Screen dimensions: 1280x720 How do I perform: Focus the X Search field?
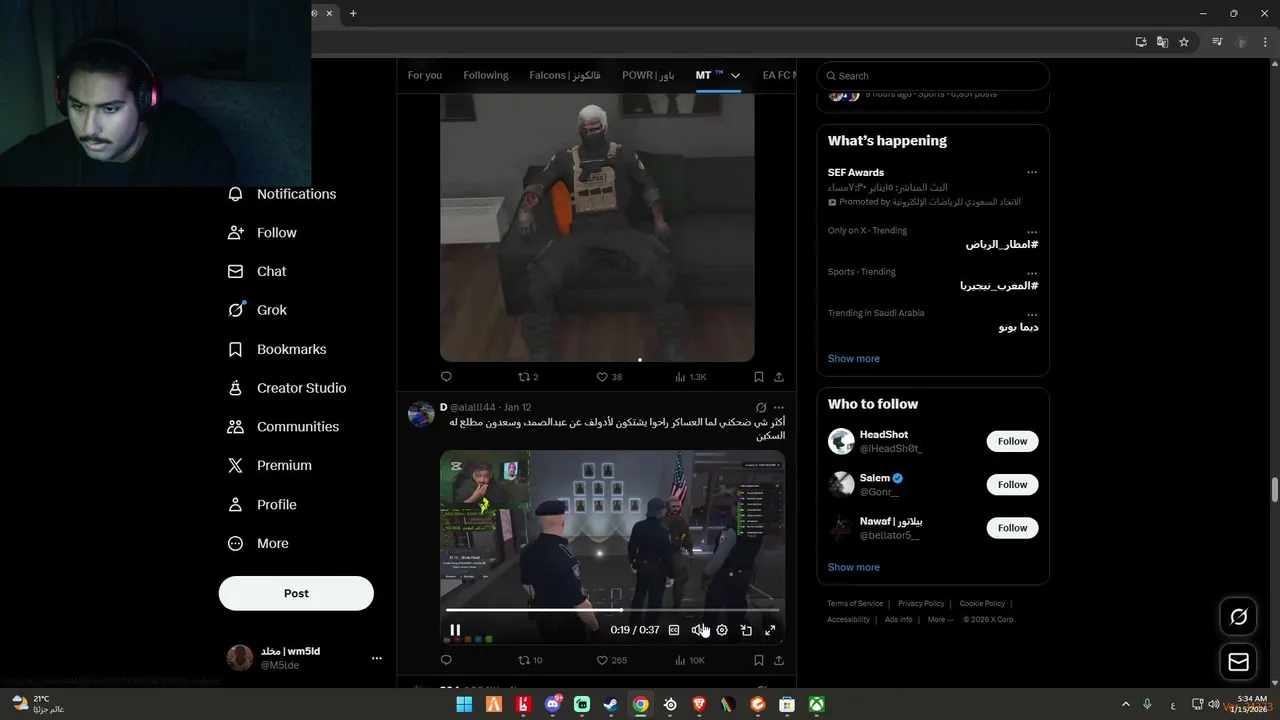point(933,76)
